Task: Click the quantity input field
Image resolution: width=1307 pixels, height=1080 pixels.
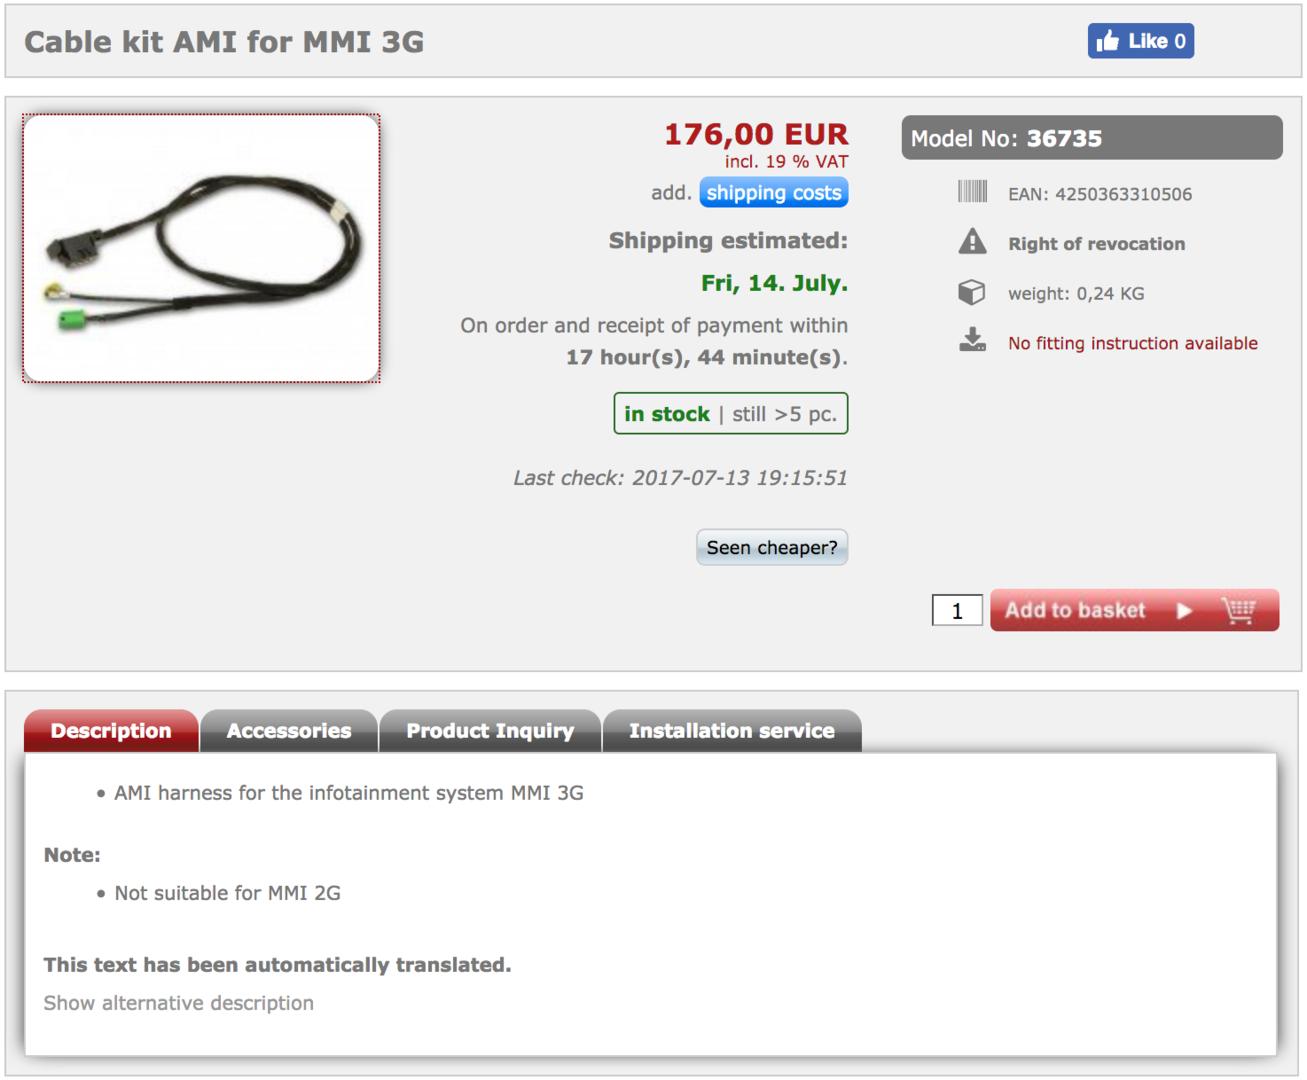Action: 957,610
